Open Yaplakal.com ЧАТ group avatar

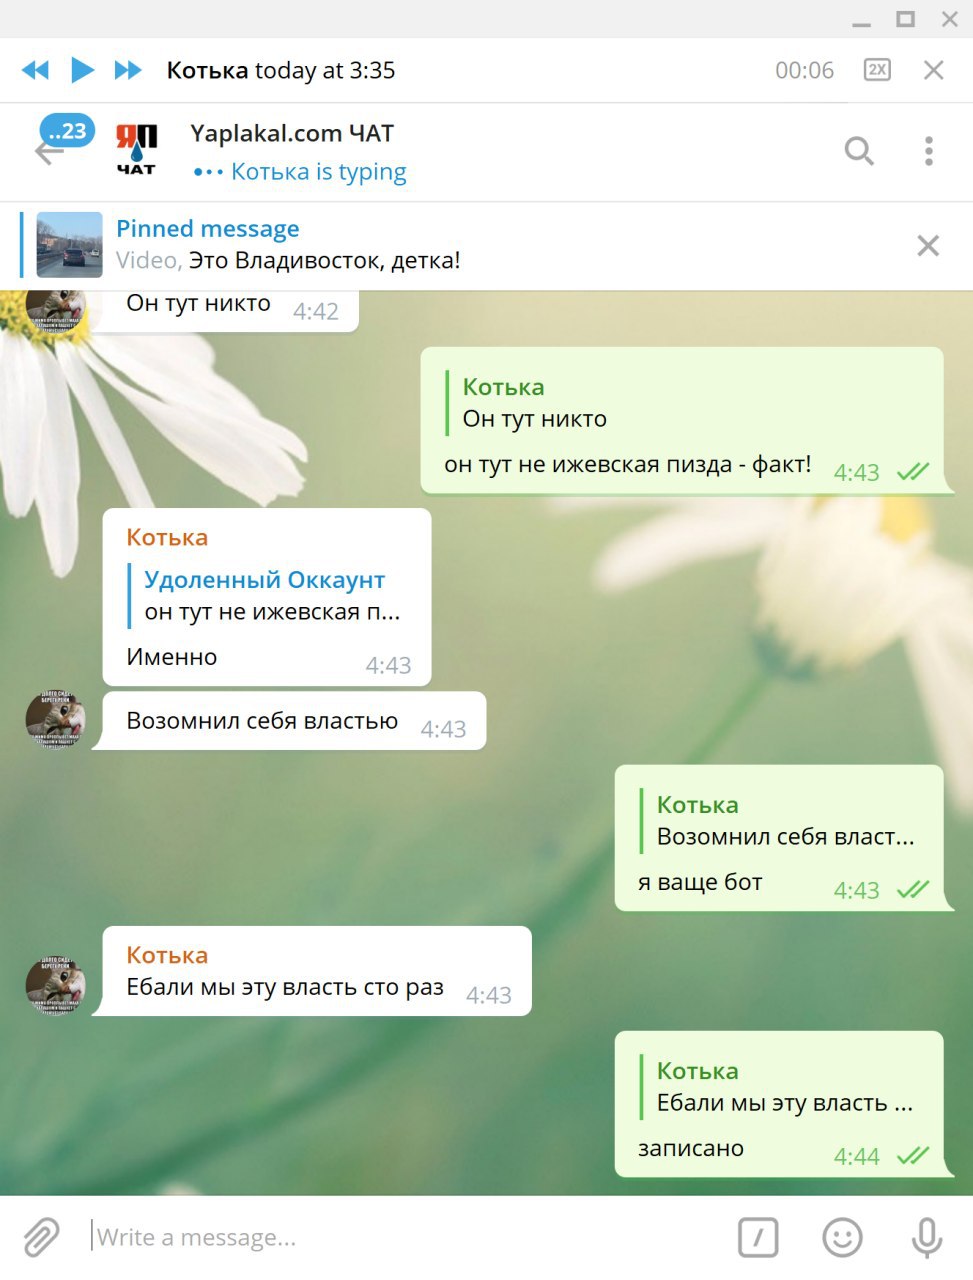(136, 151)
